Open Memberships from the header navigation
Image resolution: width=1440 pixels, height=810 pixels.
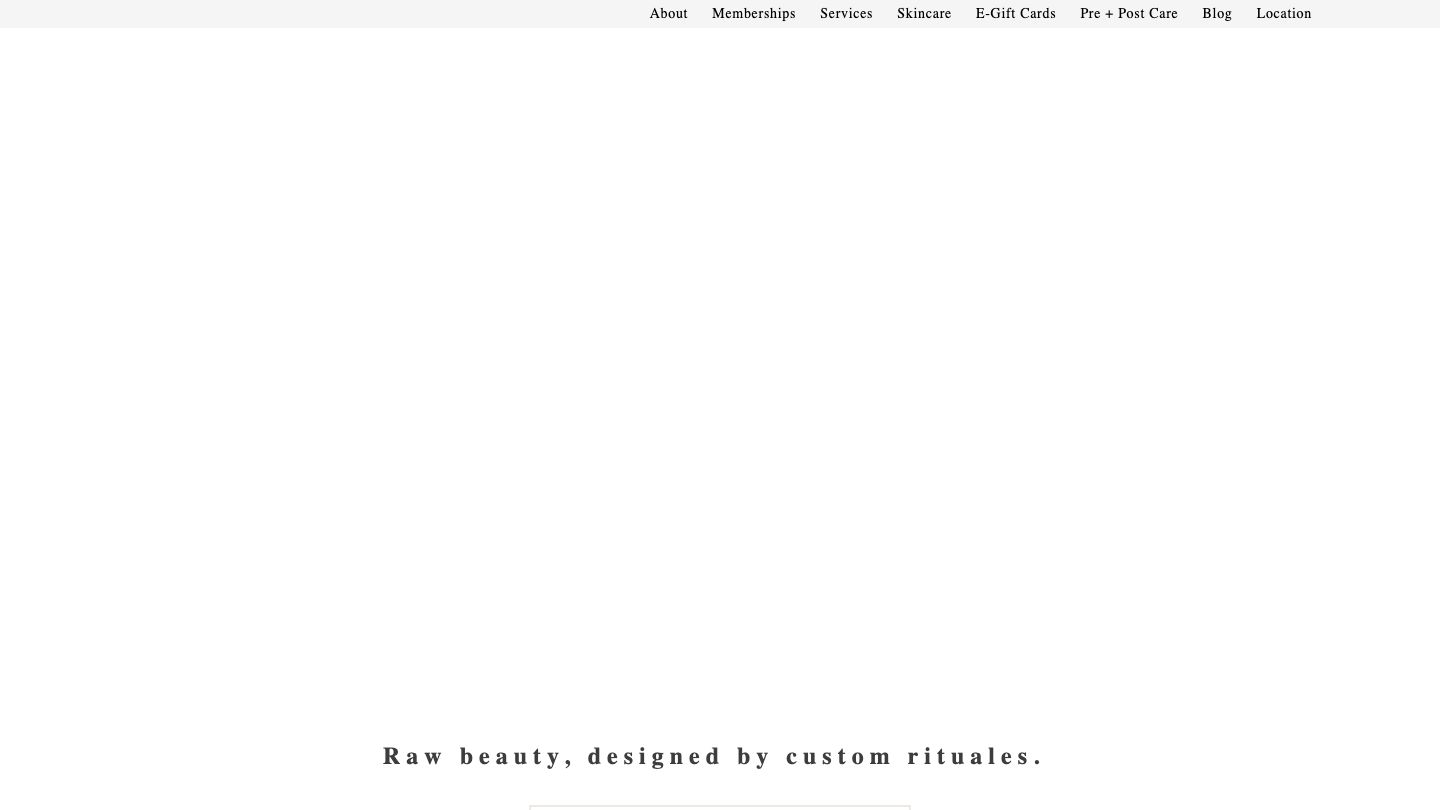[753, 13]
